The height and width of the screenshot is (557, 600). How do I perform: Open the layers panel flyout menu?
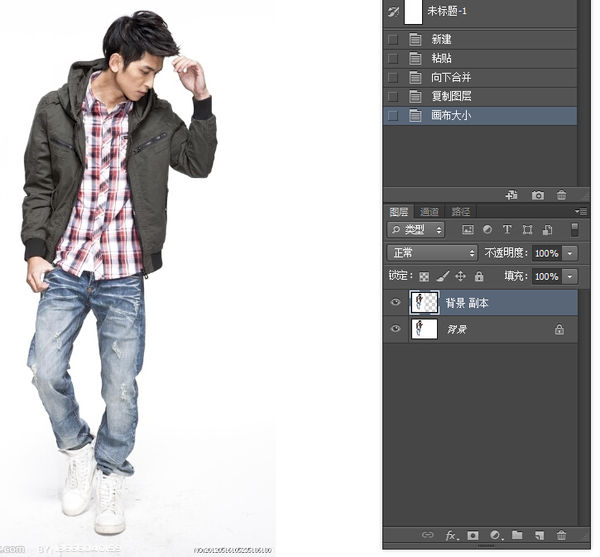[x=581, y=211]
